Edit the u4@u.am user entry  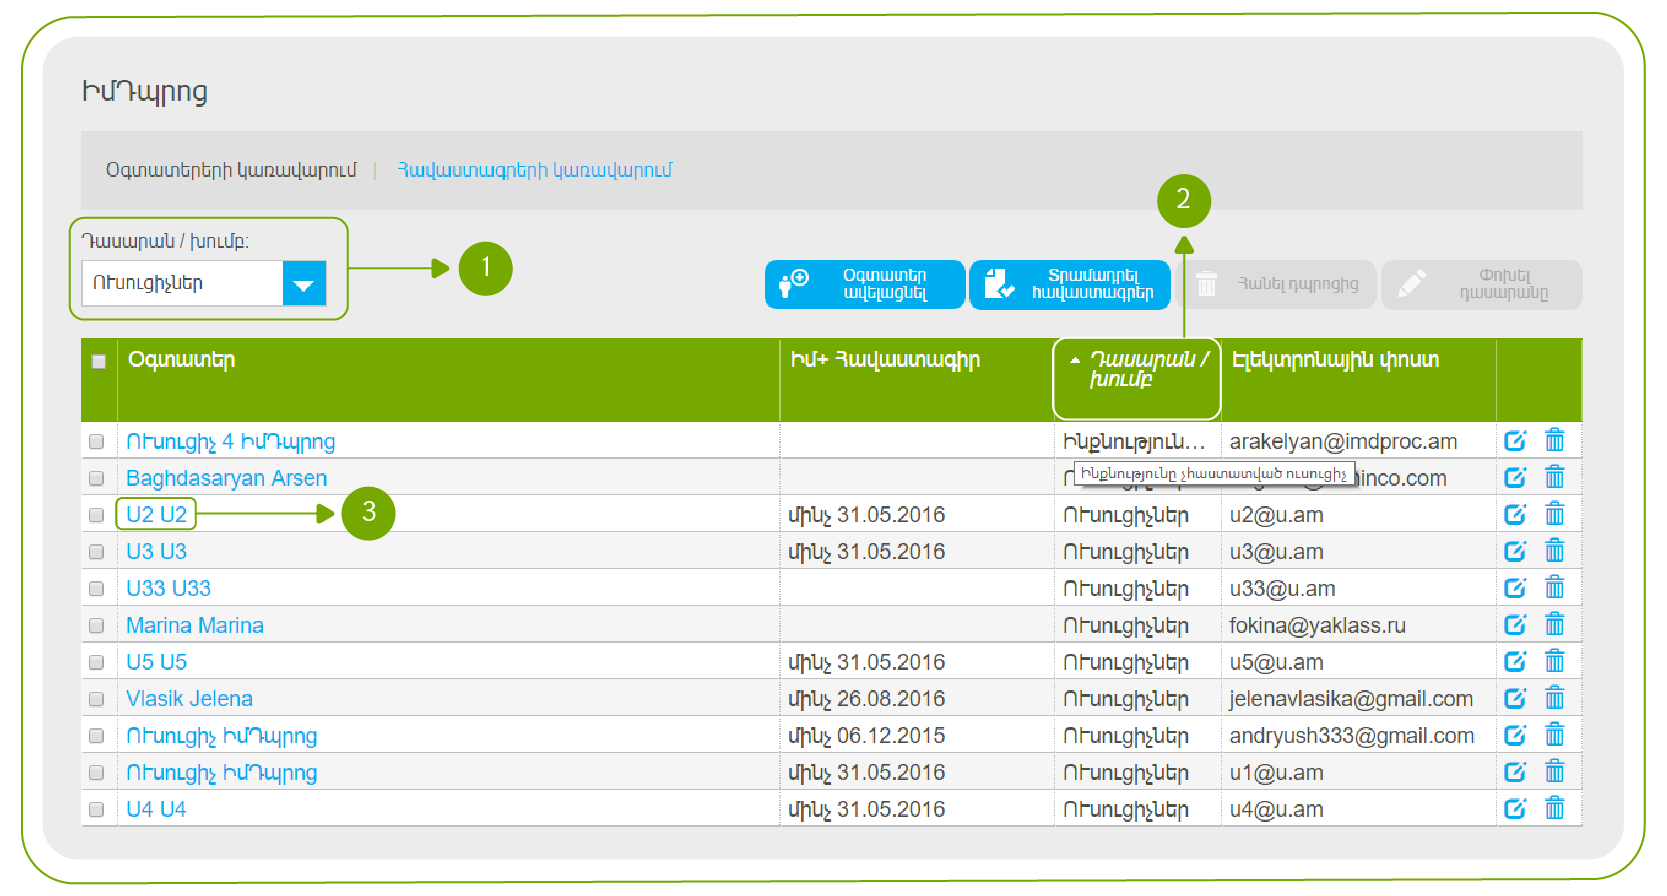[1515, 809]
